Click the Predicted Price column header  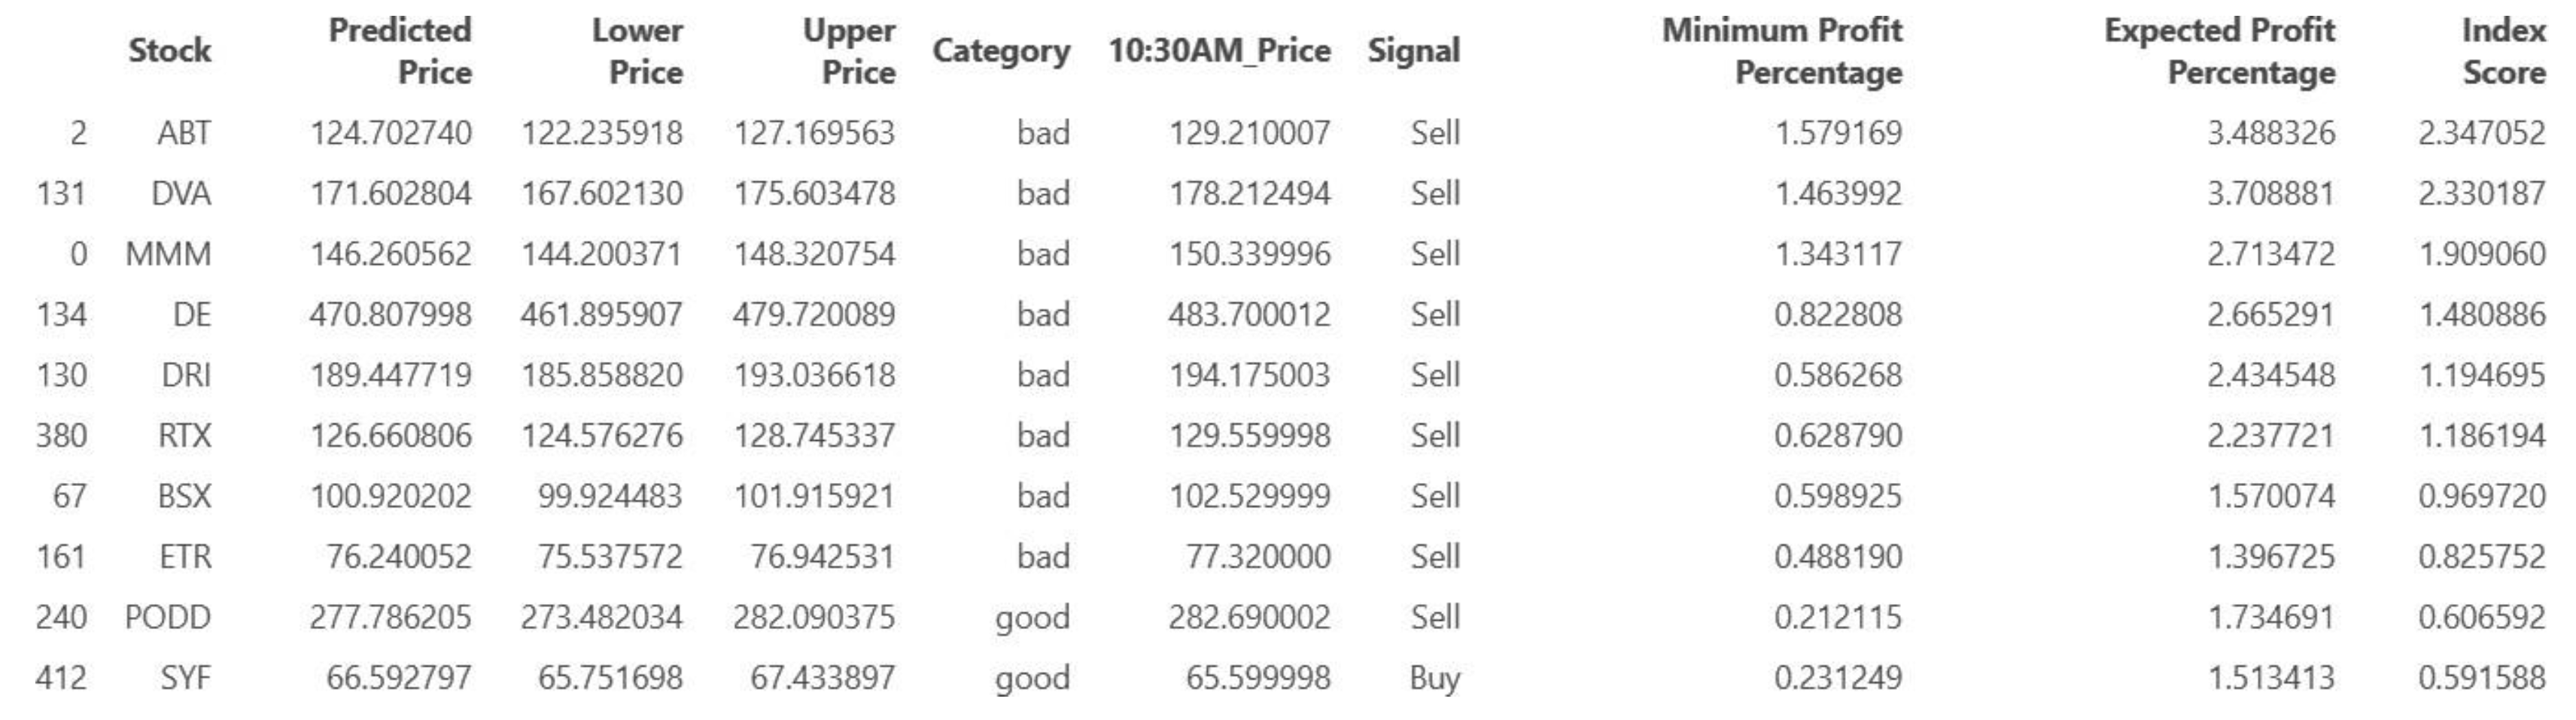400,51
